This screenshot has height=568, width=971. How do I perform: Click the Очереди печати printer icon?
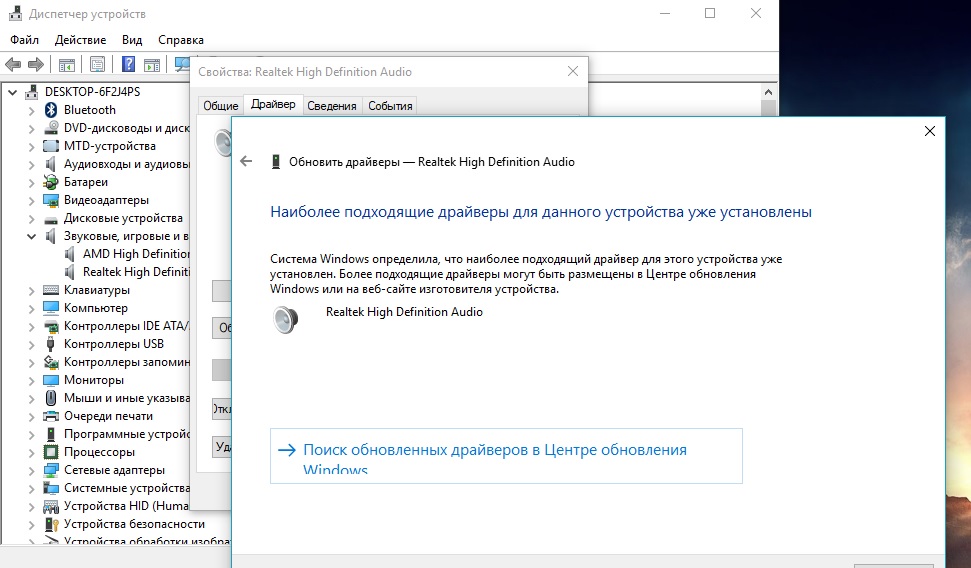coord(51,416)
